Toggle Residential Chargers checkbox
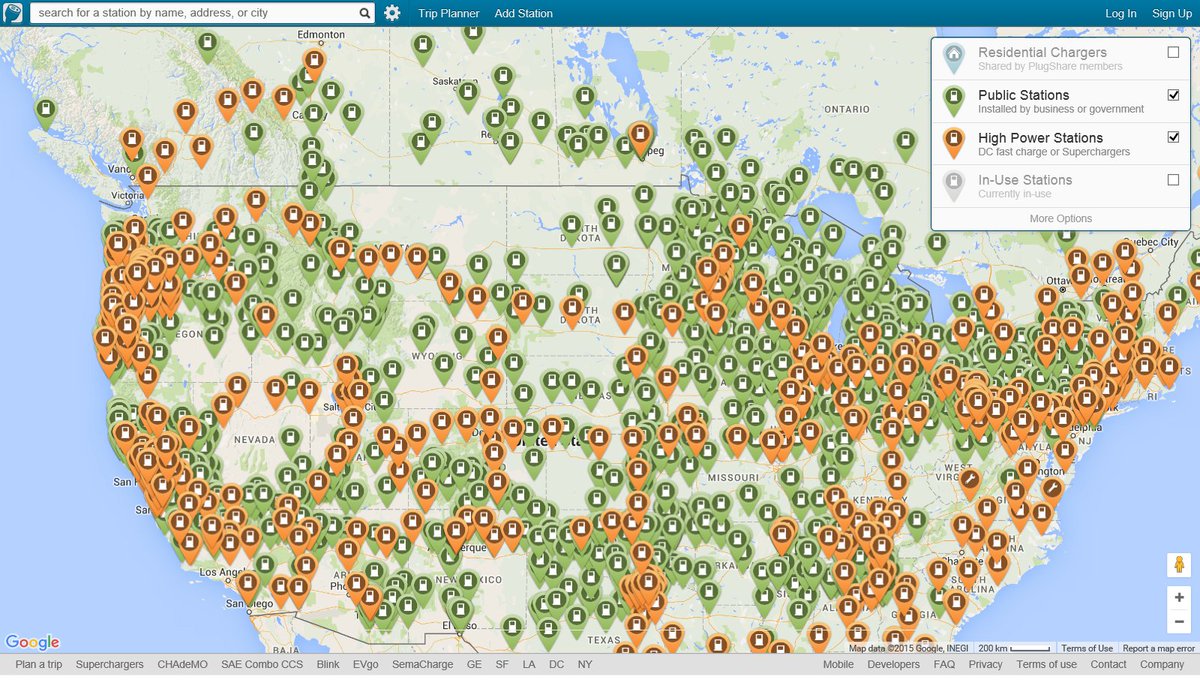The image size is (1200, 698). pos(1173,52)
